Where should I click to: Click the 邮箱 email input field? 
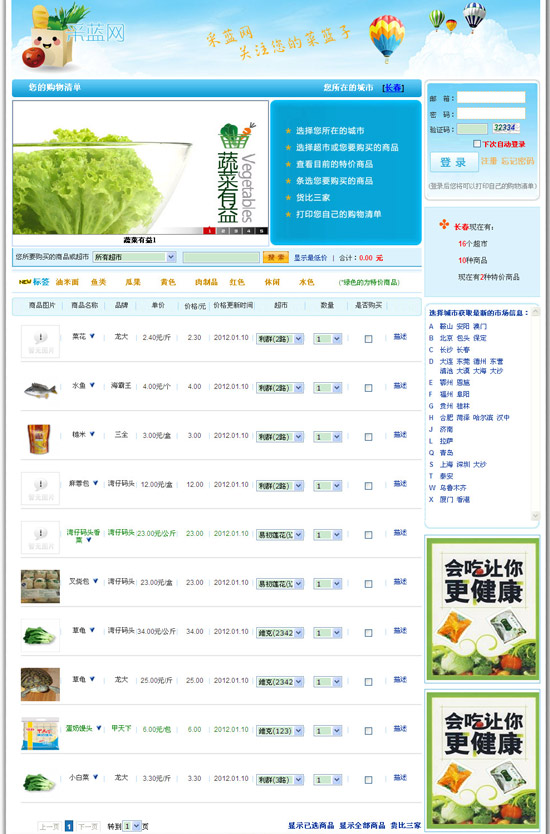click(x=491, y=97)
